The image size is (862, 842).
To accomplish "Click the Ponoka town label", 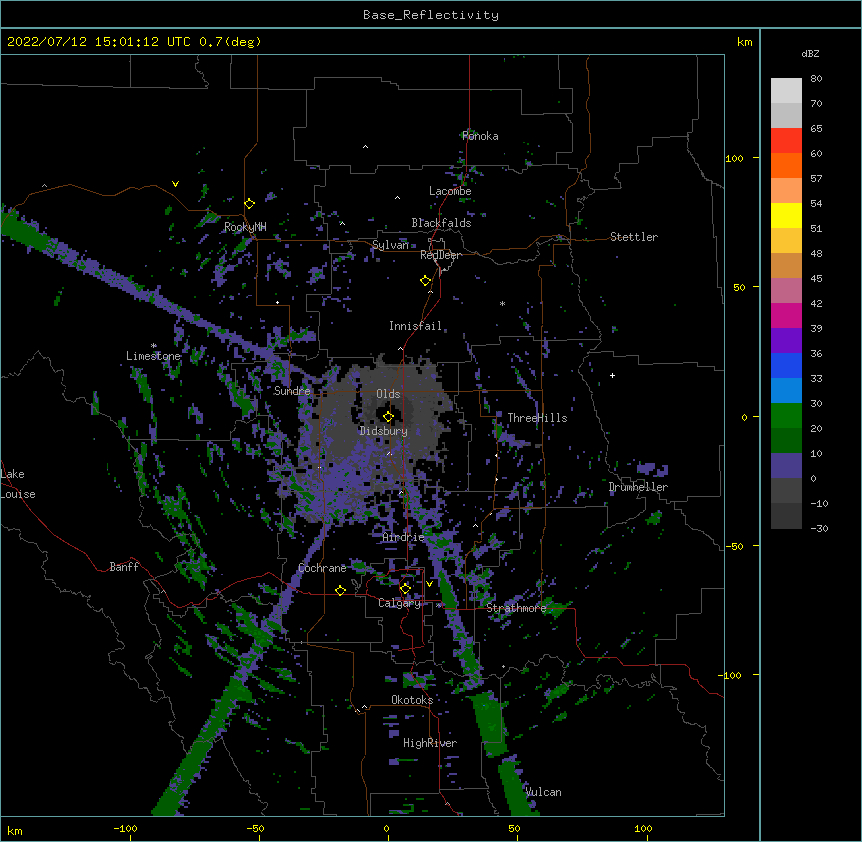I will [480, 136].
